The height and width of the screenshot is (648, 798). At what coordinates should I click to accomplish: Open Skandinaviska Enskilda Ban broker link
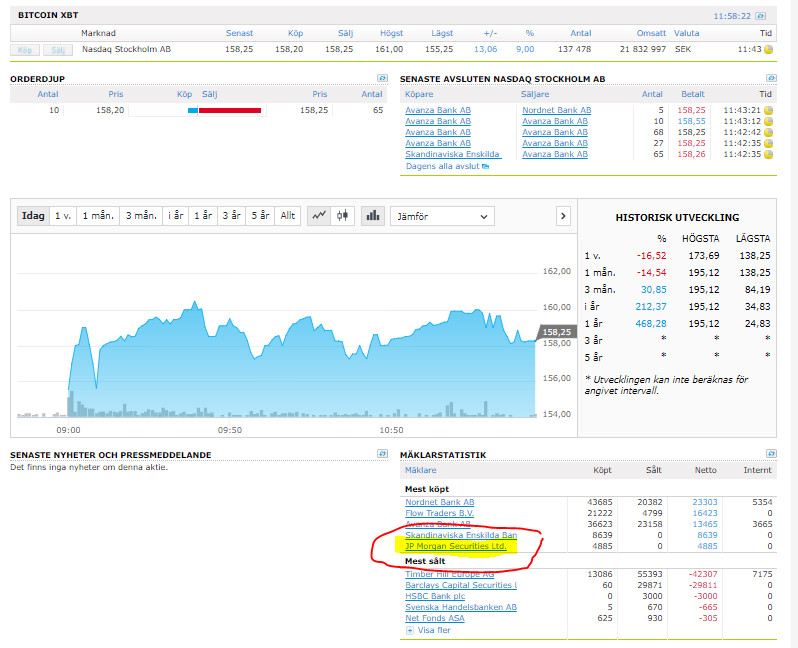(461, 535)
